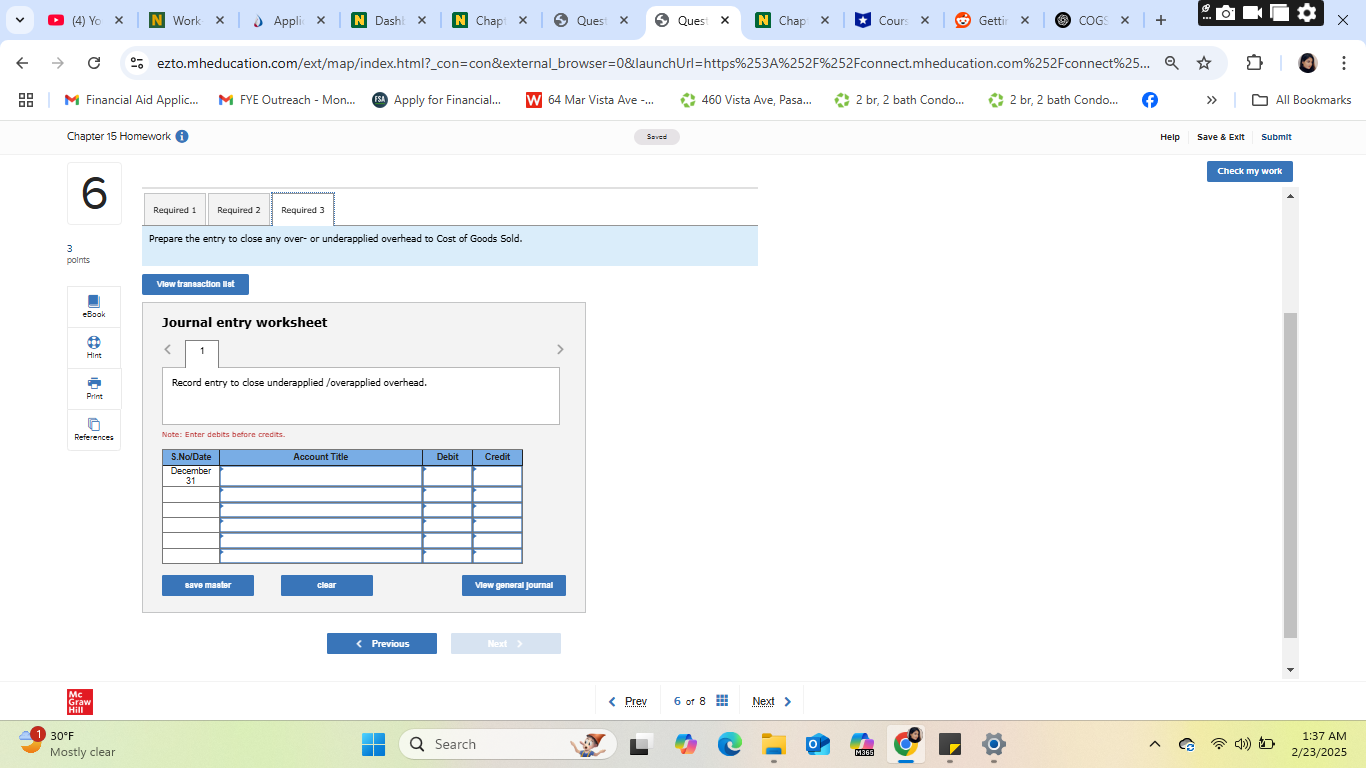Click the View transaction list button
Screen dimensions: 1366x768
195,284
